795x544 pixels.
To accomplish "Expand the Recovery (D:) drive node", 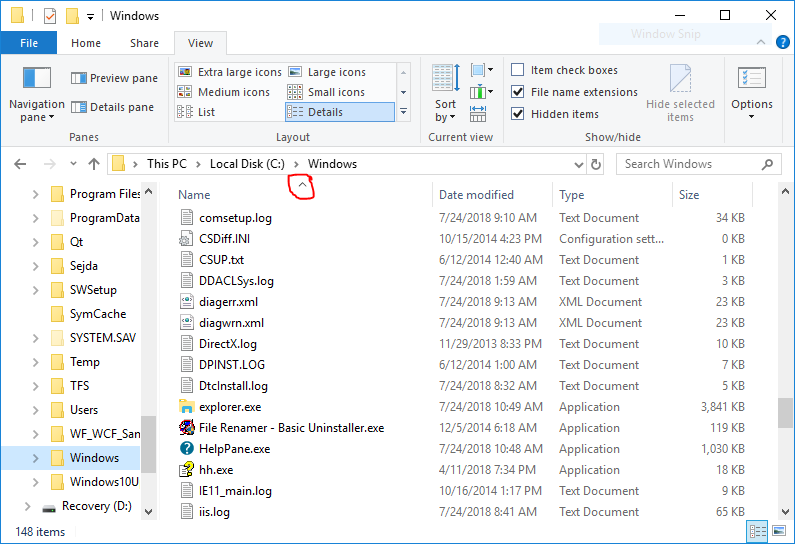I will tap(28, 506).
